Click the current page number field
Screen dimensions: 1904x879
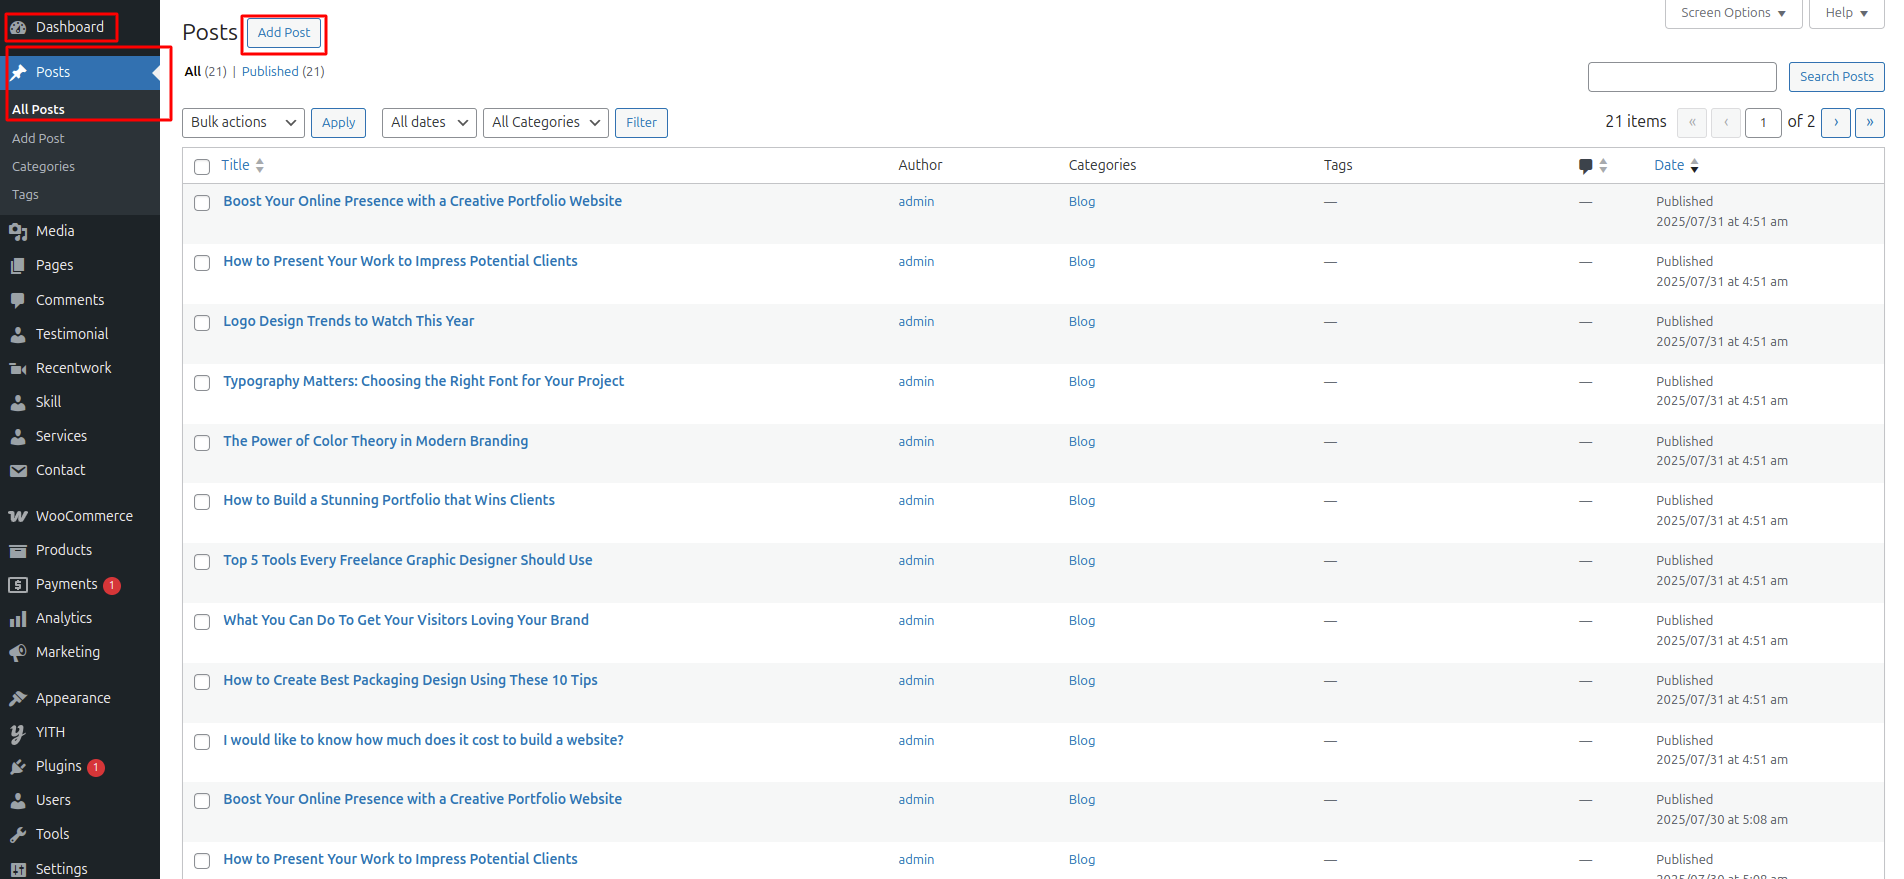click(x=1763, y=122)
